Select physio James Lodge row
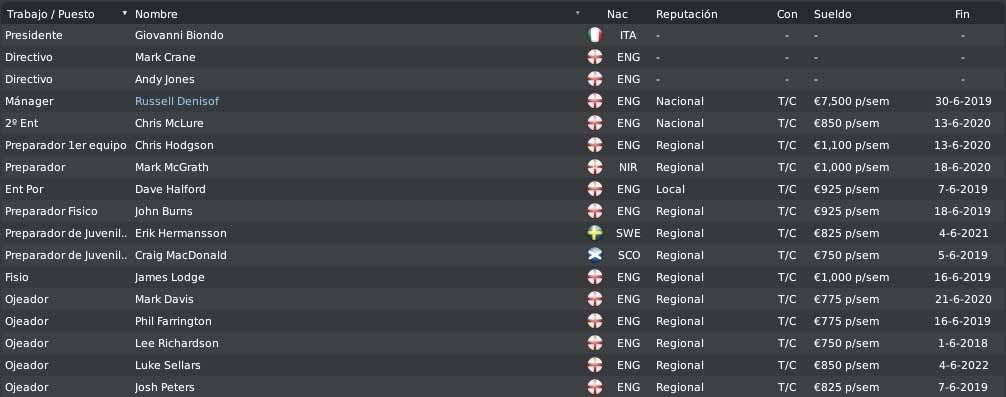This screenshot has height=397, width=1006. click(x=503, y=277)
